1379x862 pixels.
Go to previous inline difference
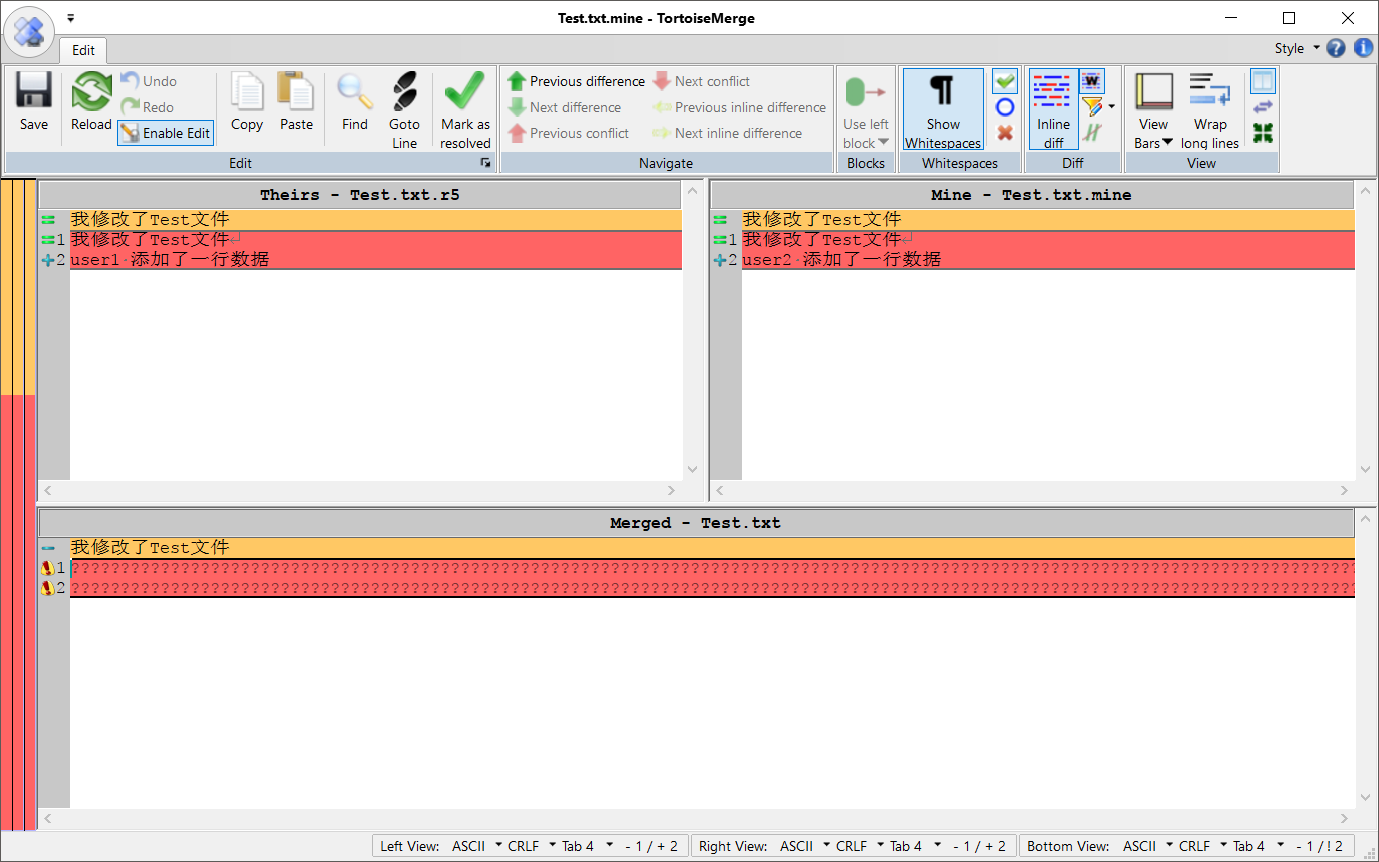739,107
